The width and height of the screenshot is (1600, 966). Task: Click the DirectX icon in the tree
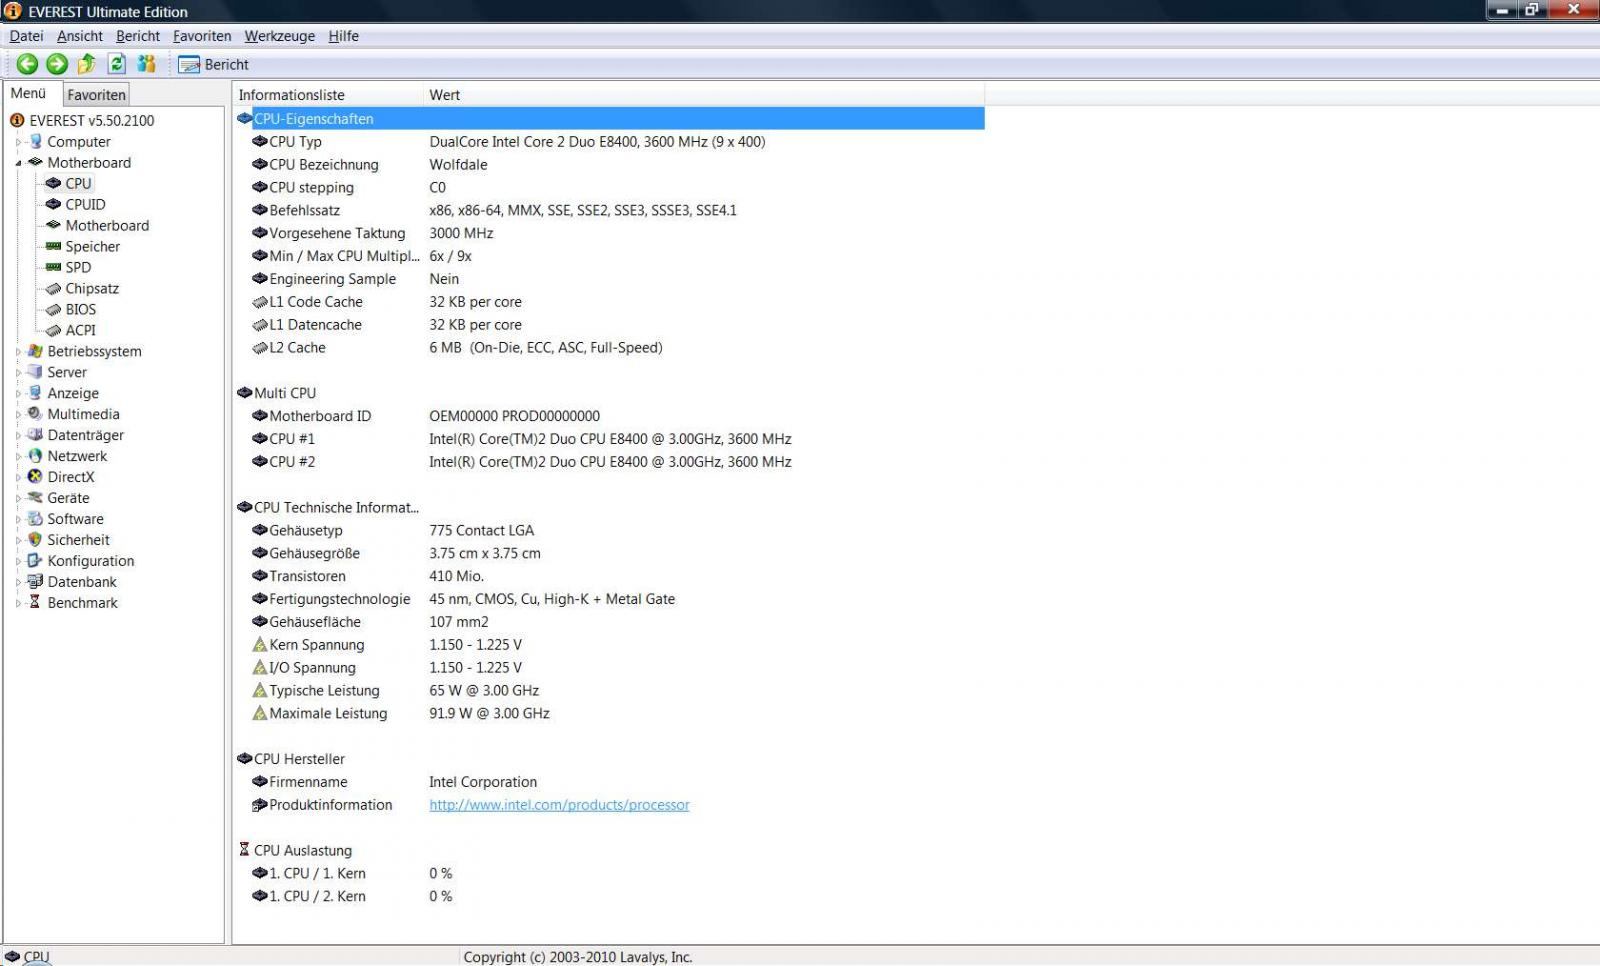tap(36, 477)
